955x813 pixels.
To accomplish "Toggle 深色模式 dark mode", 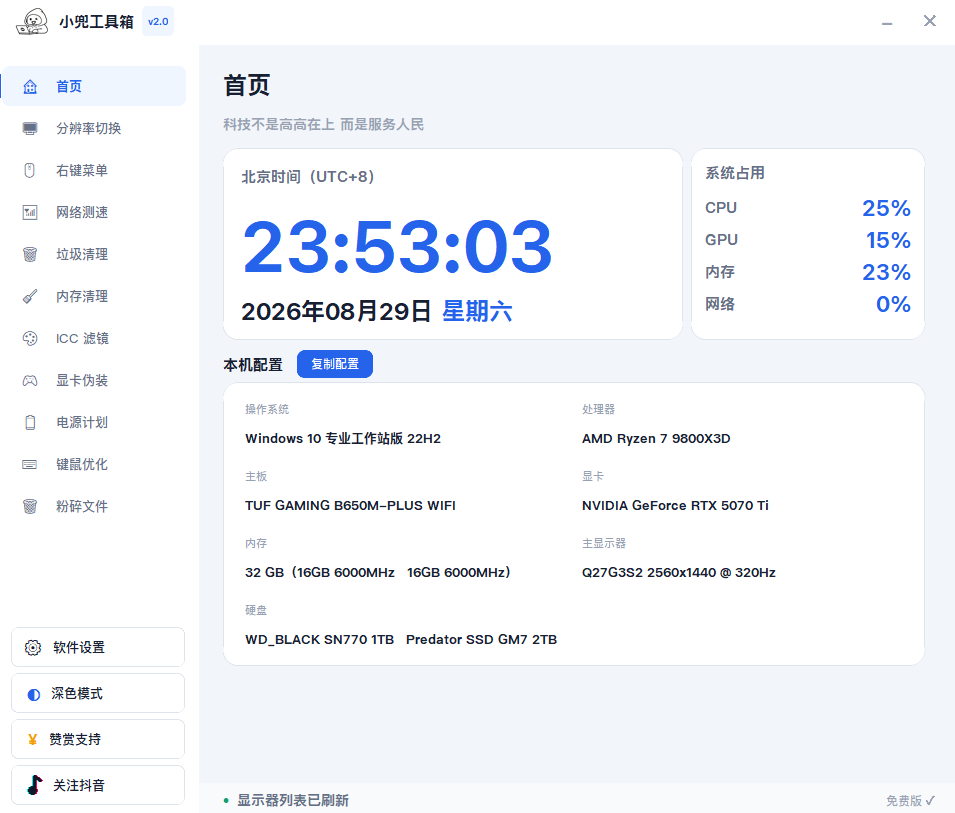I will (x=98, y=694).
